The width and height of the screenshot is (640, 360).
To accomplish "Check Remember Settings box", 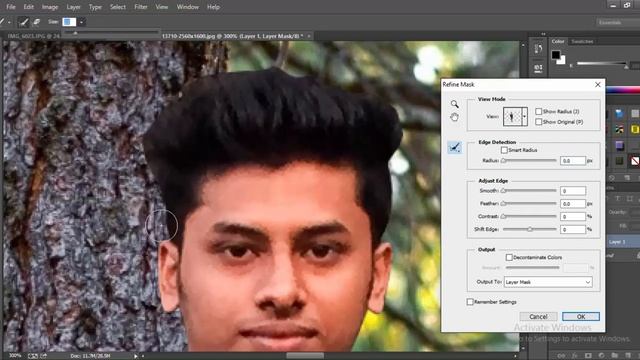I will click(470, 302).
